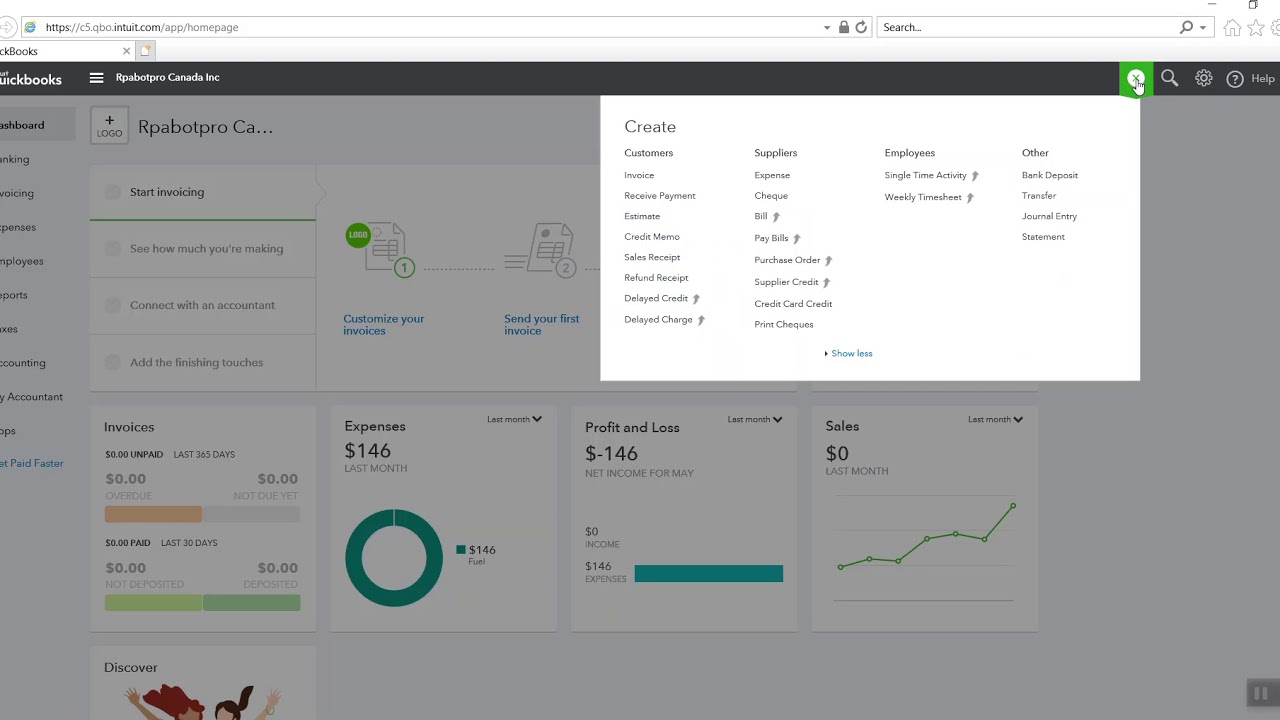This screenshot has width=1280, height=720.
Task: Click the browser refresh icon in the address bar
Action: 861,27
